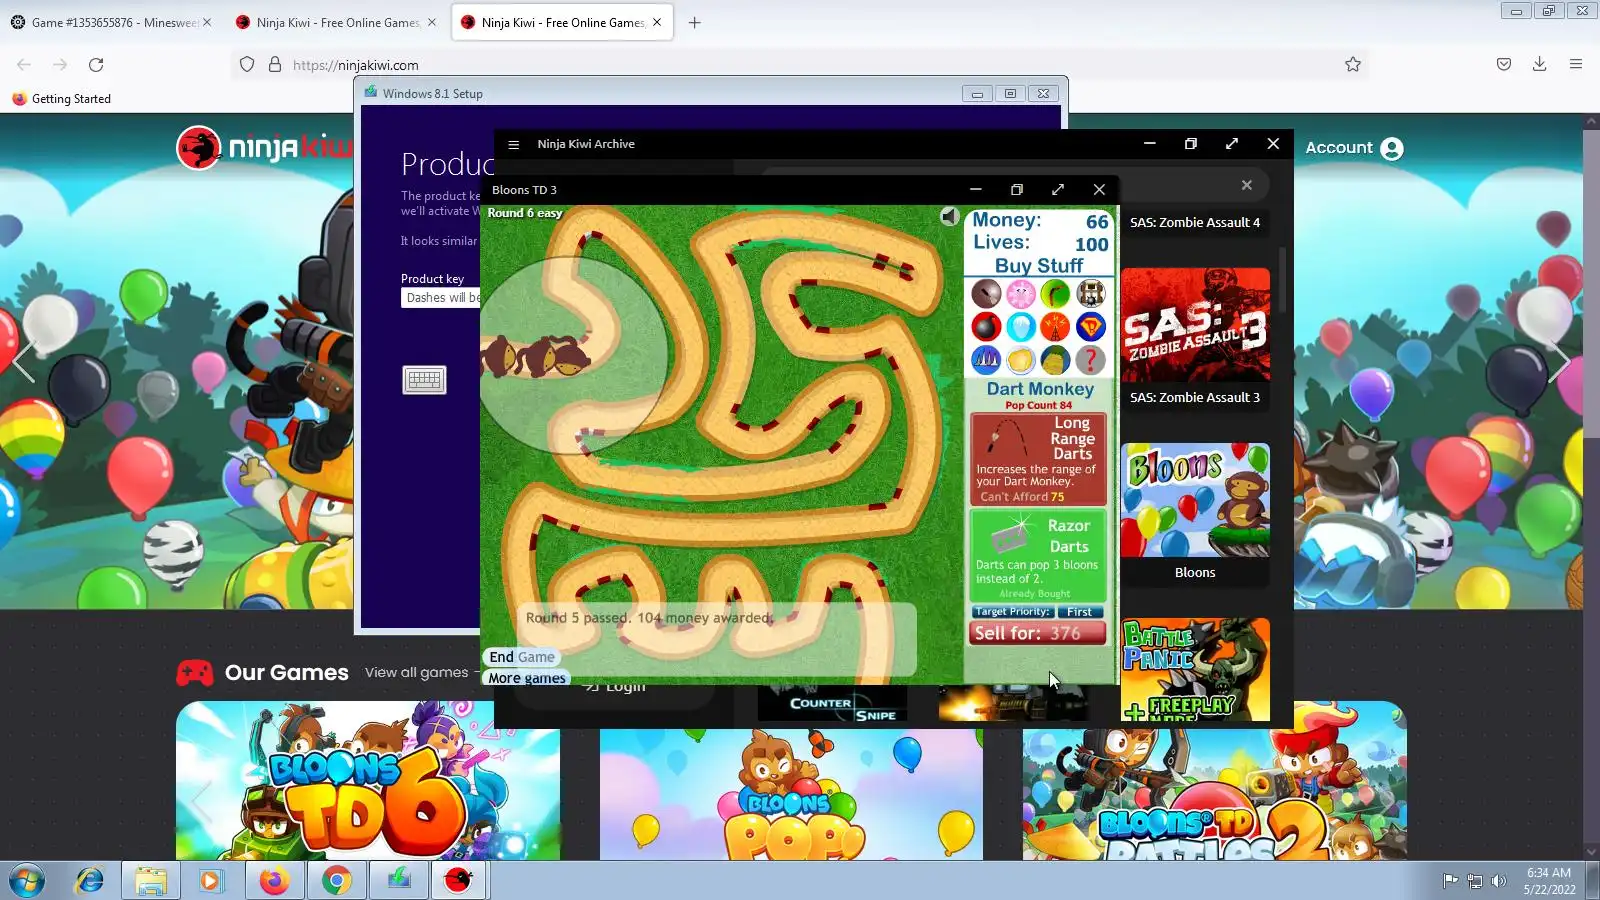Open the Bloons TD Battles 2 game card
Image resolution: width=1600 pixels, height=900 pixels.
1215,781
